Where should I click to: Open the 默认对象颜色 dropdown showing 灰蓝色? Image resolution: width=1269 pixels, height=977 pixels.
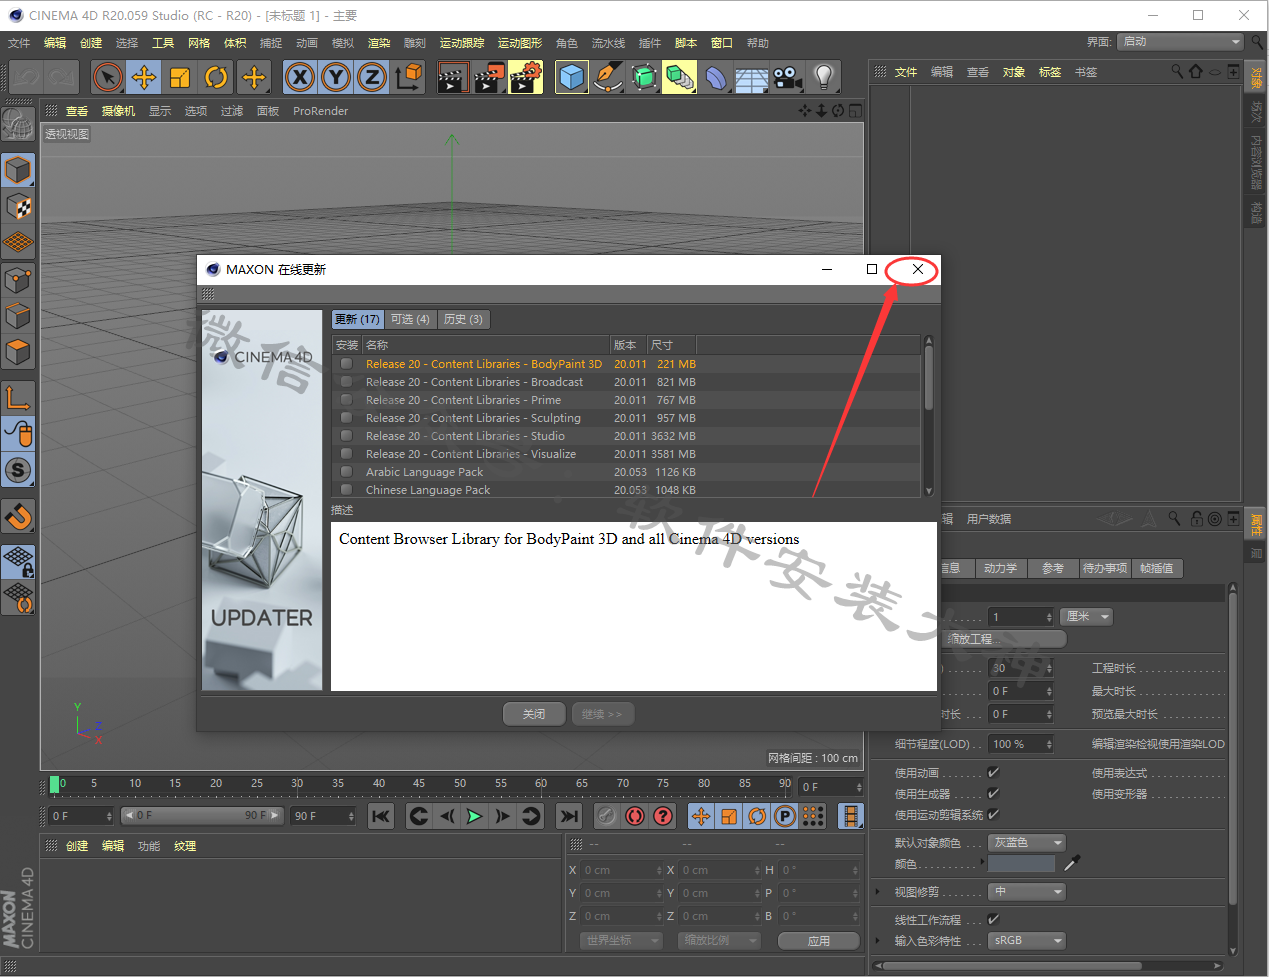coord(1027,842)
